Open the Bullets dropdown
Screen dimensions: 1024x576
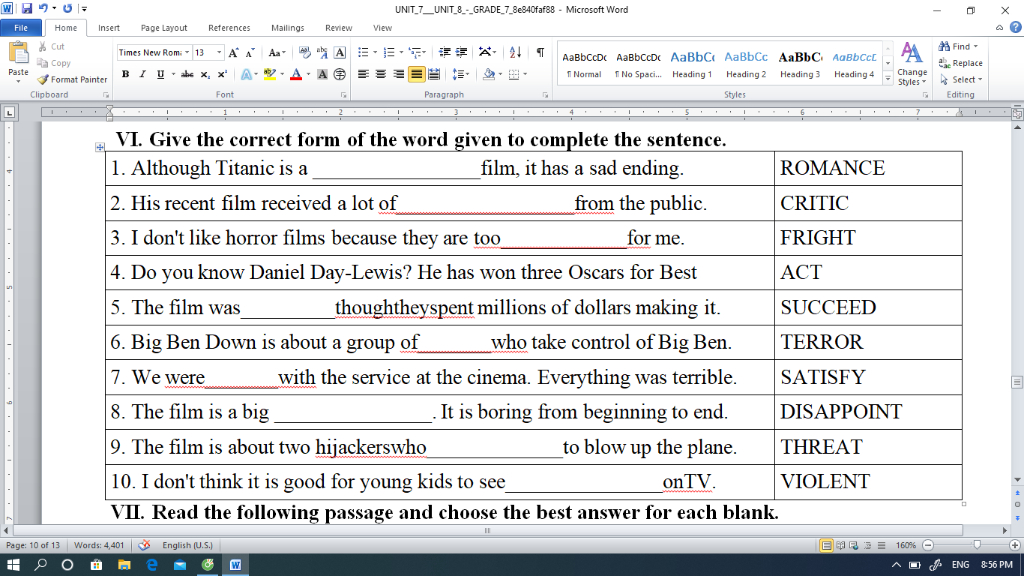[x=375, y=53]
